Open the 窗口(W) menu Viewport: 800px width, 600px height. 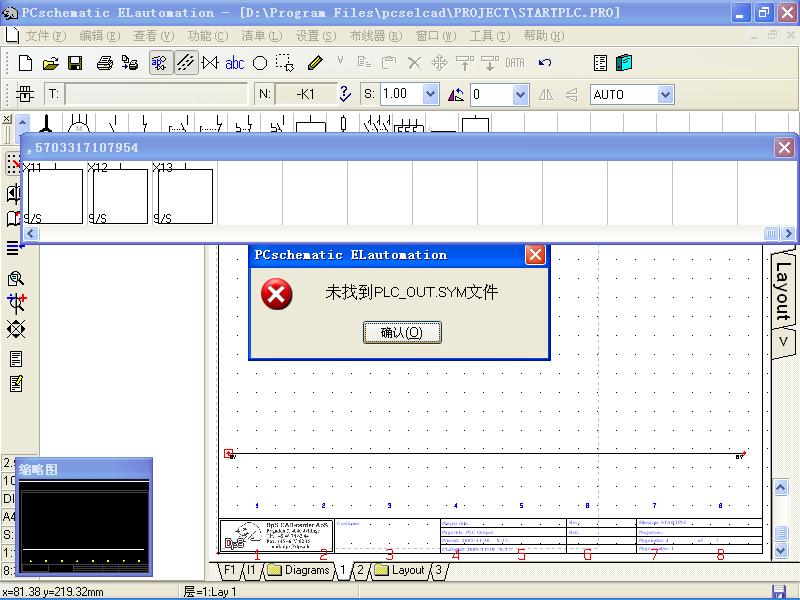tap(436, 36)
